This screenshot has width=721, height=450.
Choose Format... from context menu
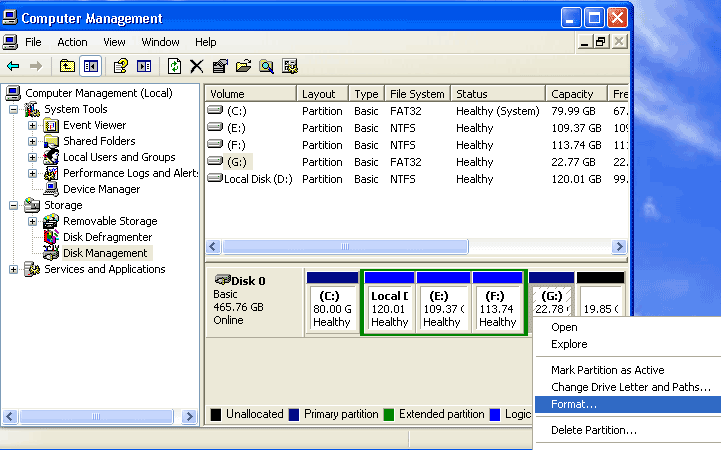tap(628, 404)
